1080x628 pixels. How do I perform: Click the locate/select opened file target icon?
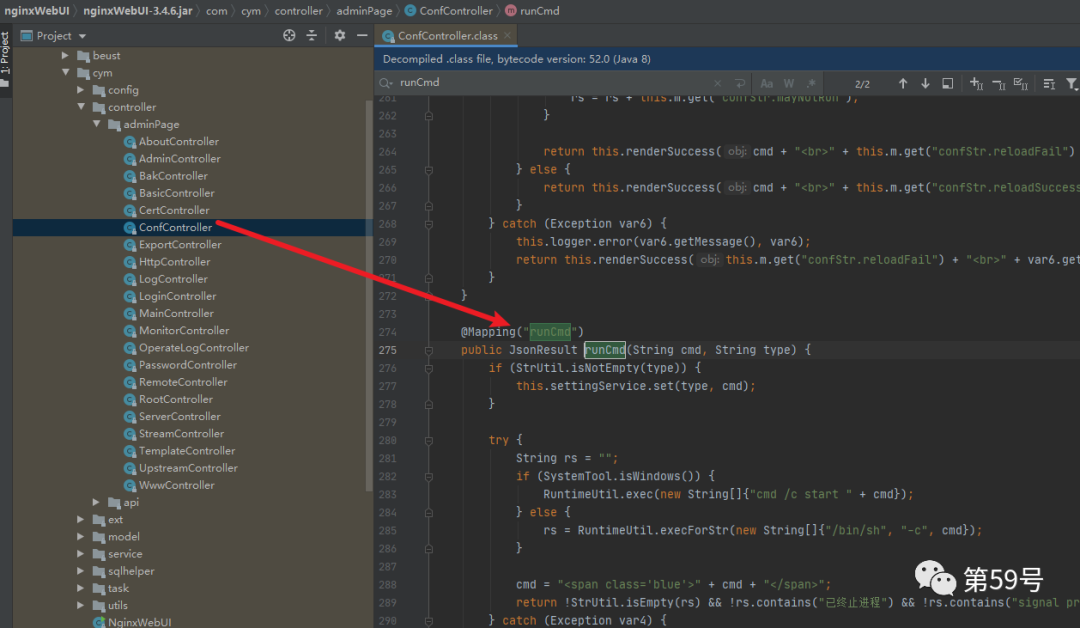click(x=289, y=35)
